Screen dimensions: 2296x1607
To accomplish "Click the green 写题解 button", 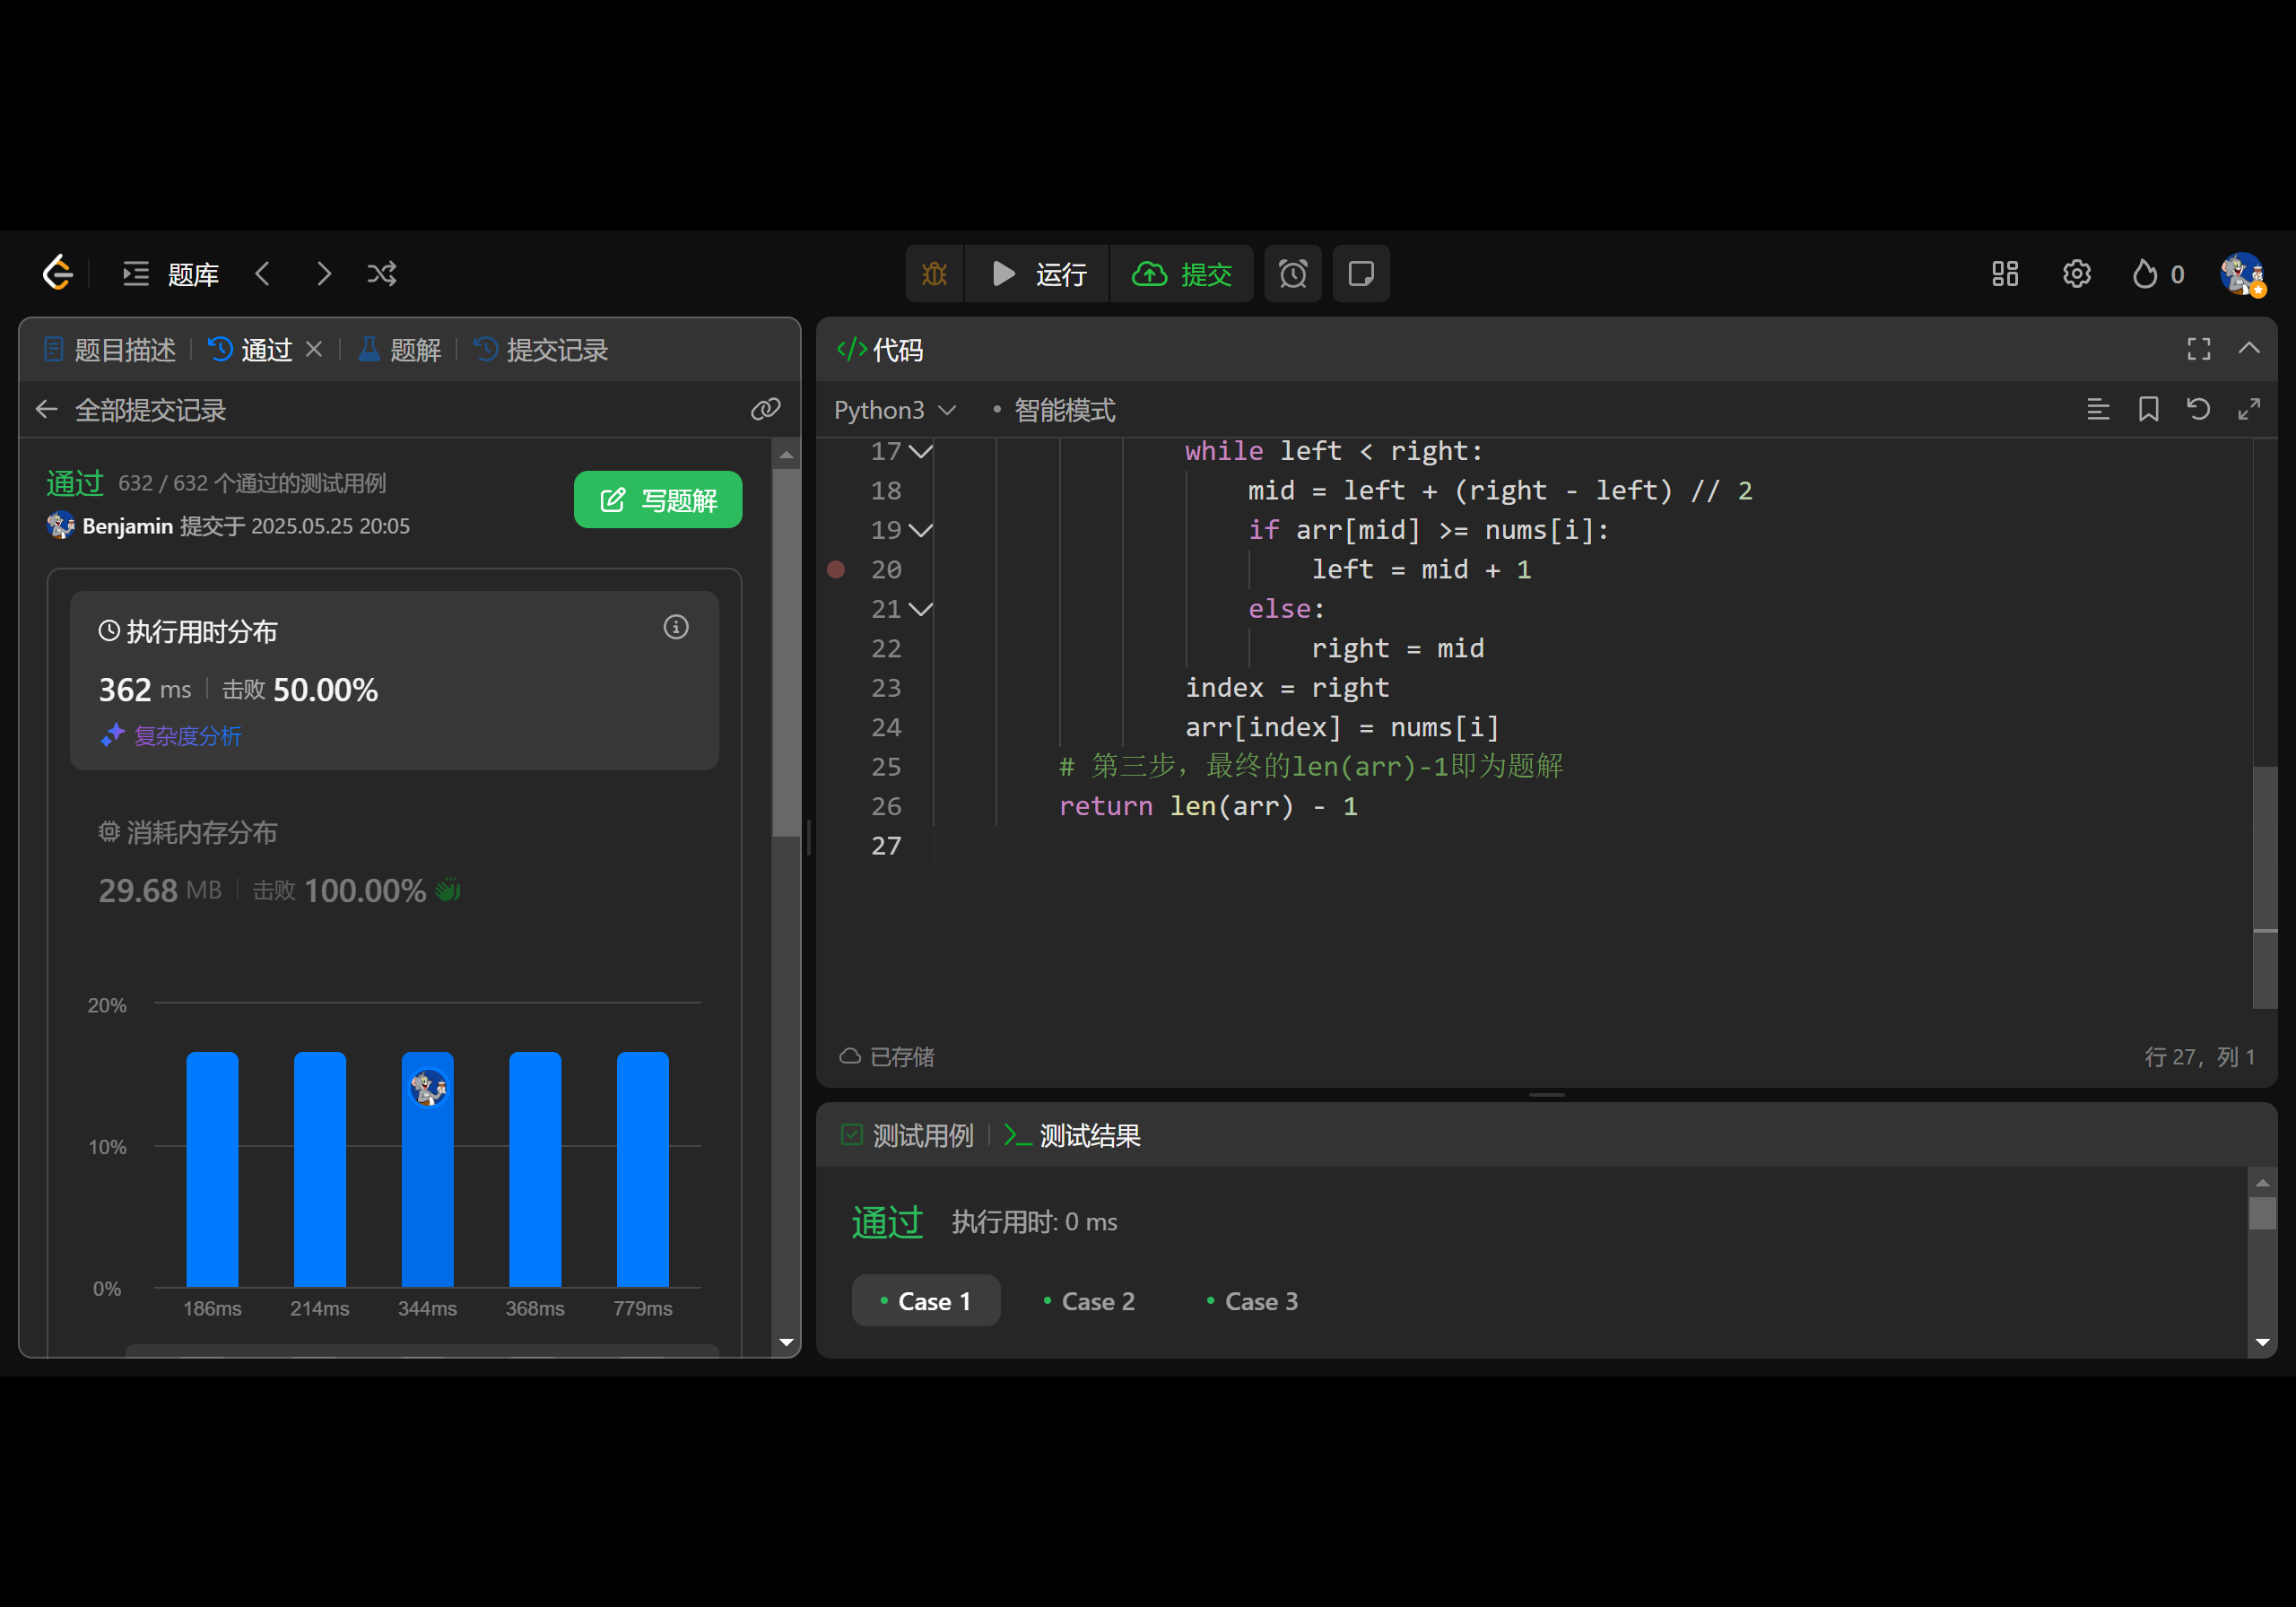I will 657,499.
